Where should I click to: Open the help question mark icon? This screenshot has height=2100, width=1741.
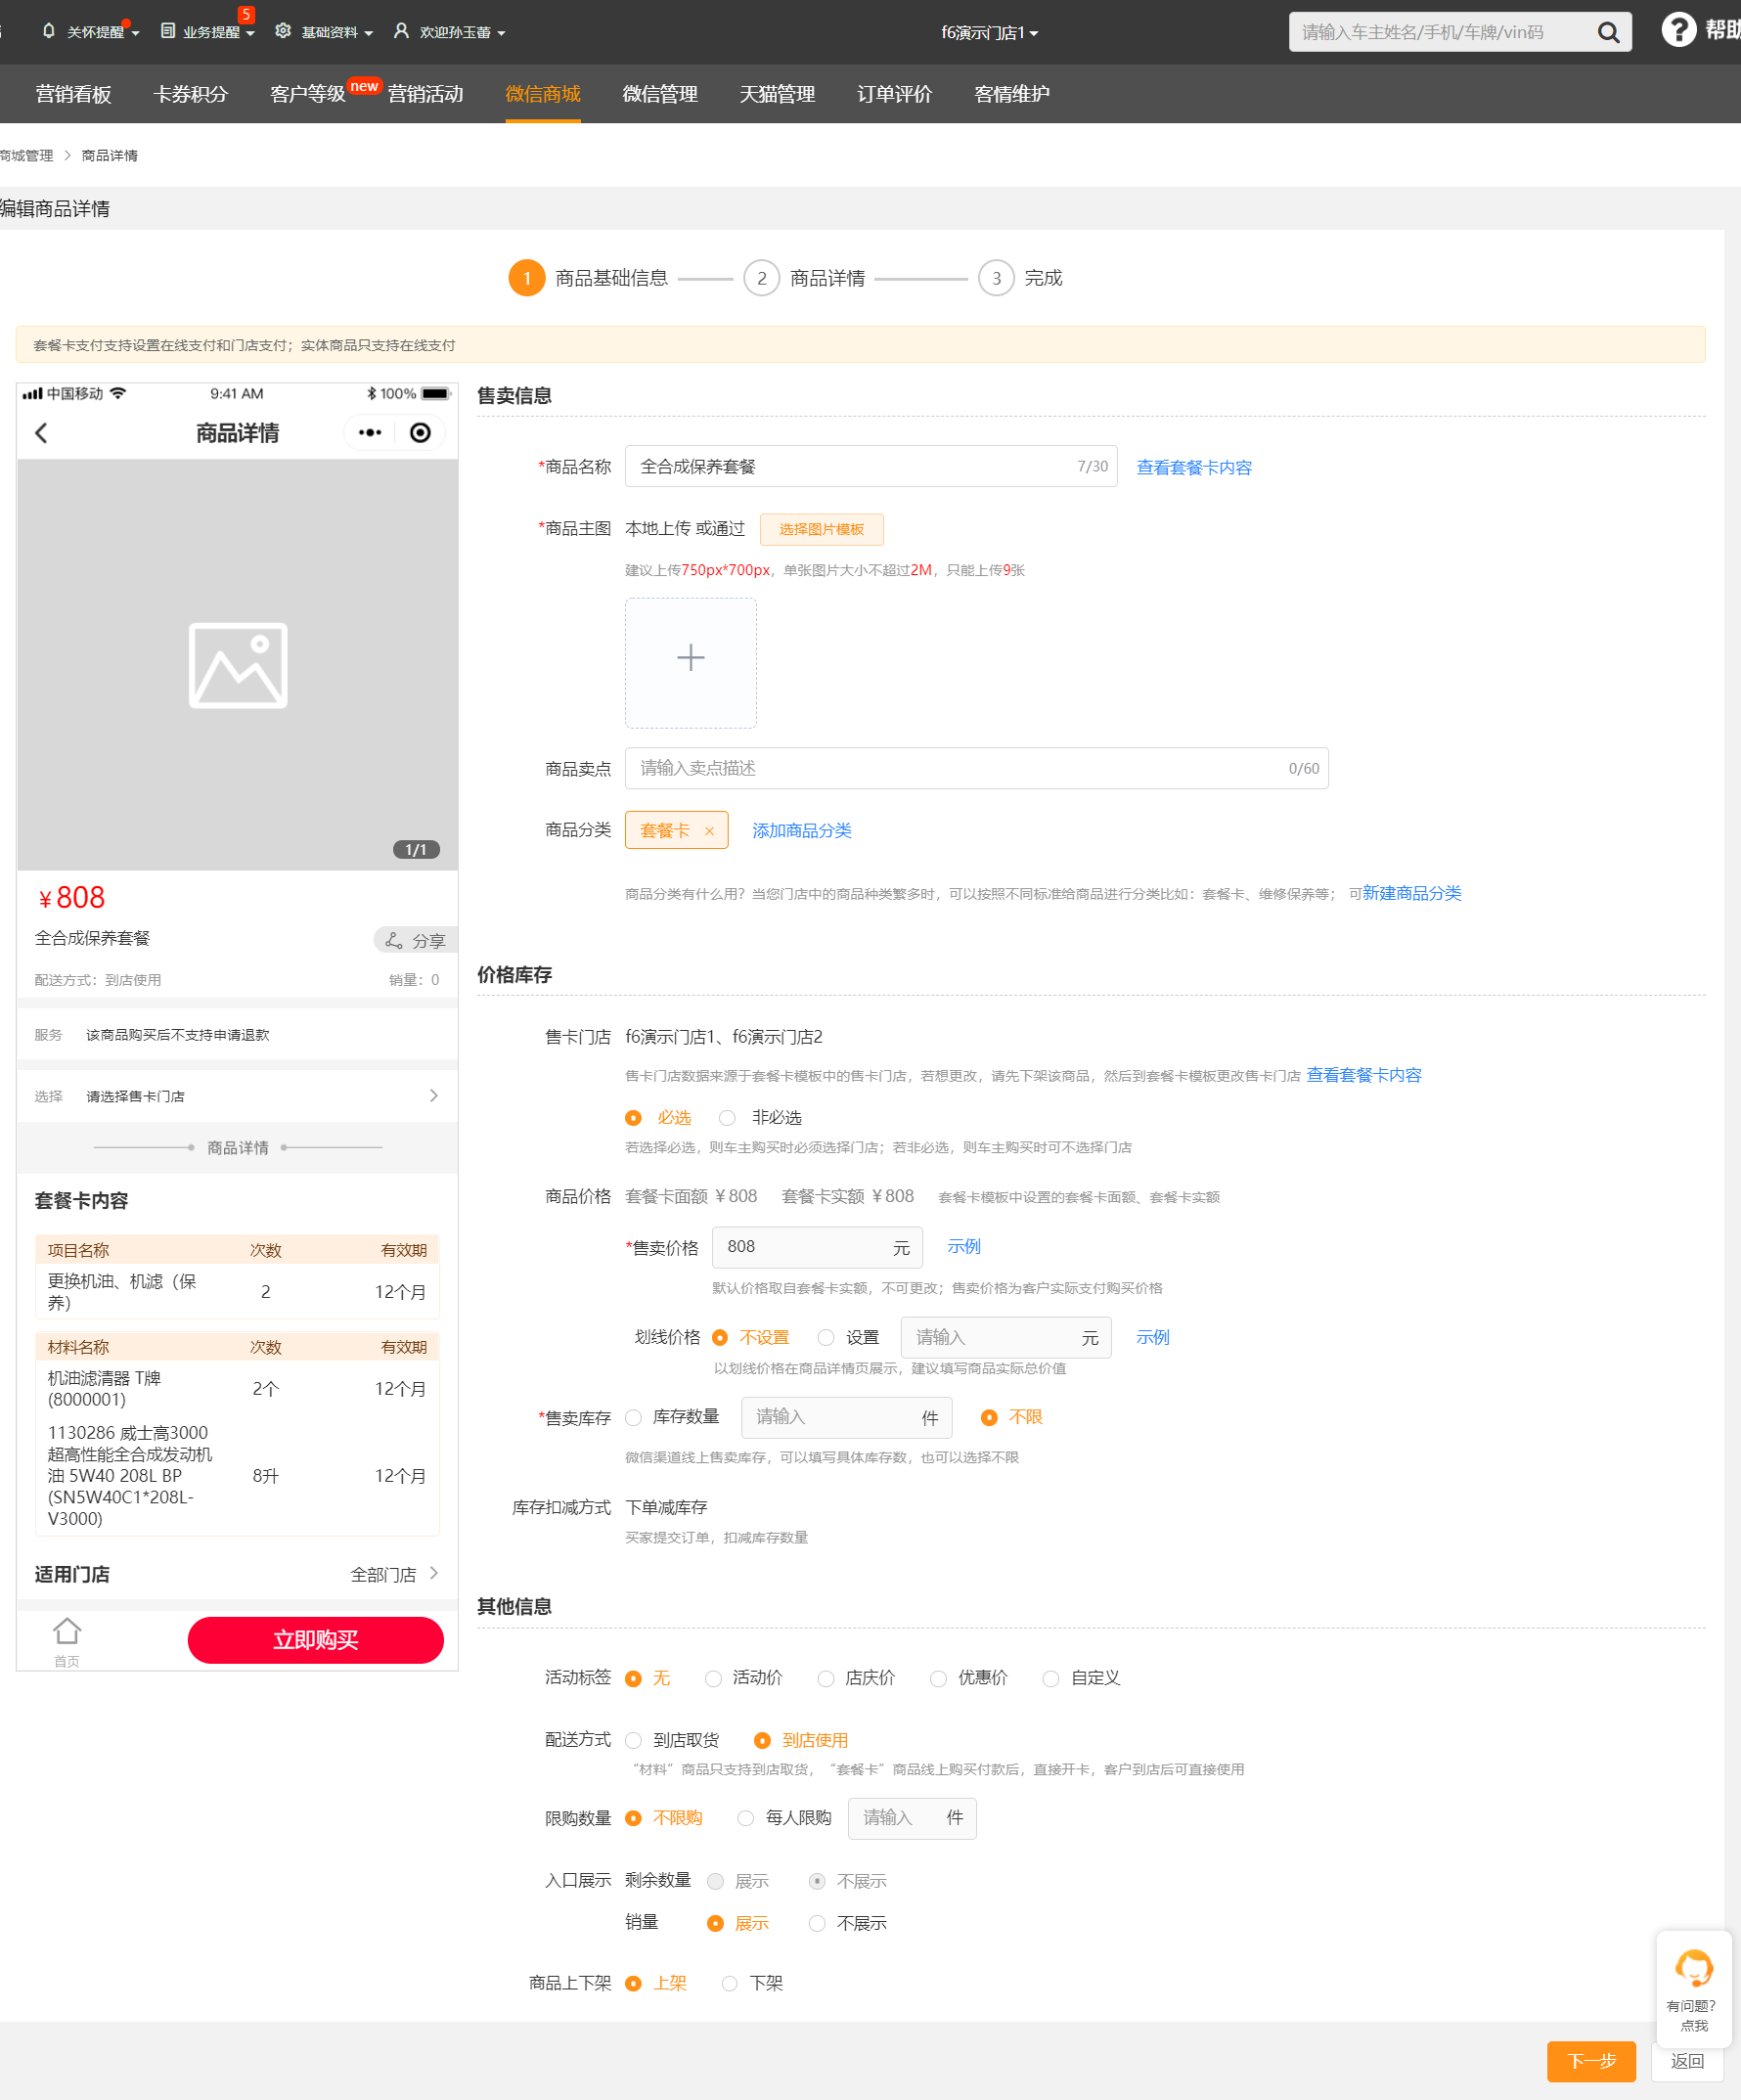coord(1678,29)
